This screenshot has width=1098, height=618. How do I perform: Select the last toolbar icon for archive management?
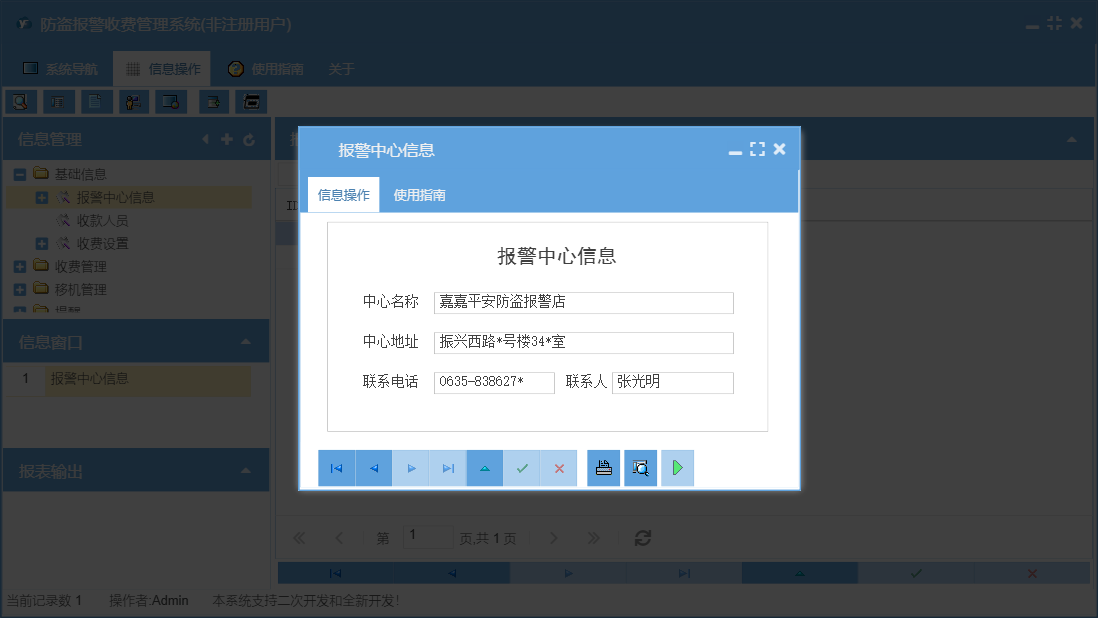(x=251, y=101)
